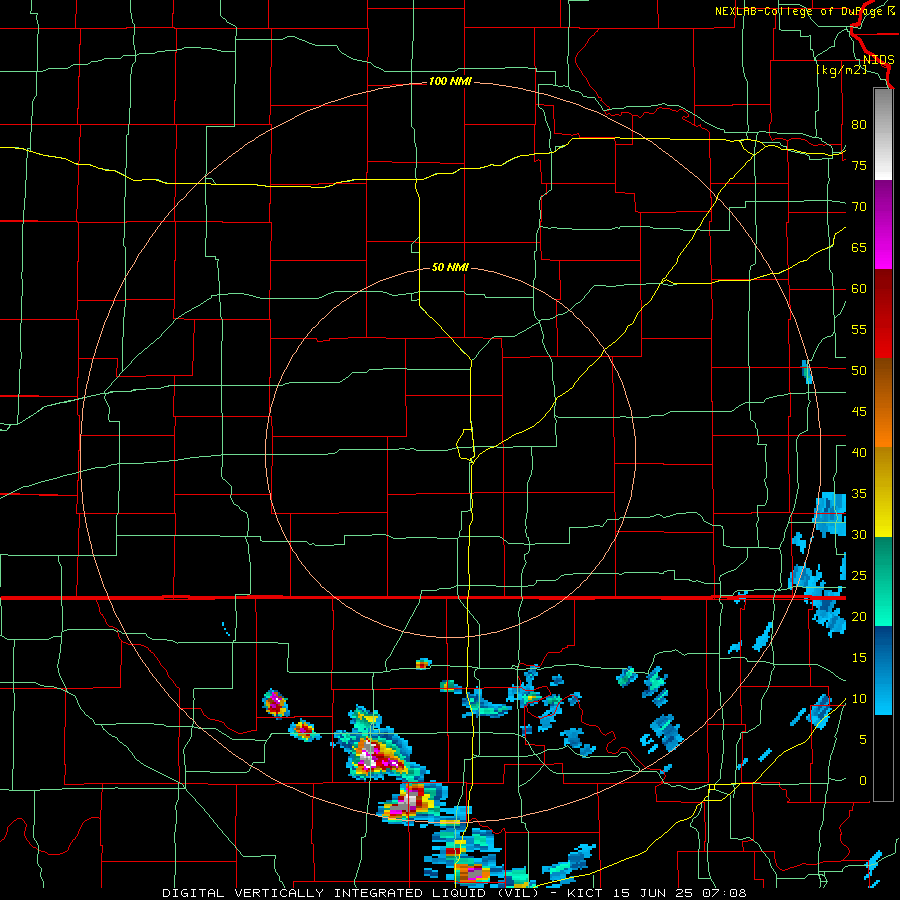Image resolution: width=900 pixels, height=900 pixels.
Task: Click the "70" value on the VIL scale
Action: pyautogui.click(x=859, y=207)
